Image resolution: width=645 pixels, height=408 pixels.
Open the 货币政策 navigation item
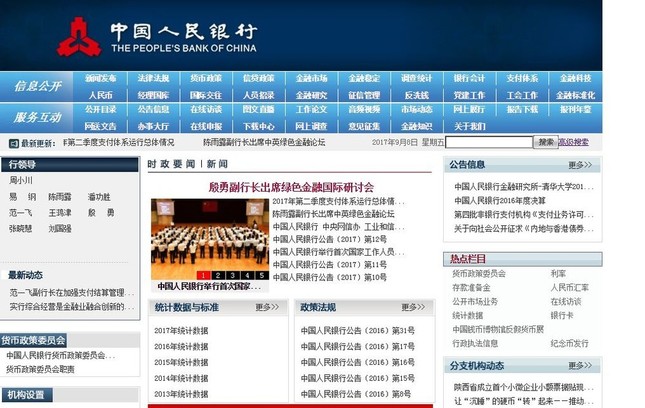(x=206, y=79)
